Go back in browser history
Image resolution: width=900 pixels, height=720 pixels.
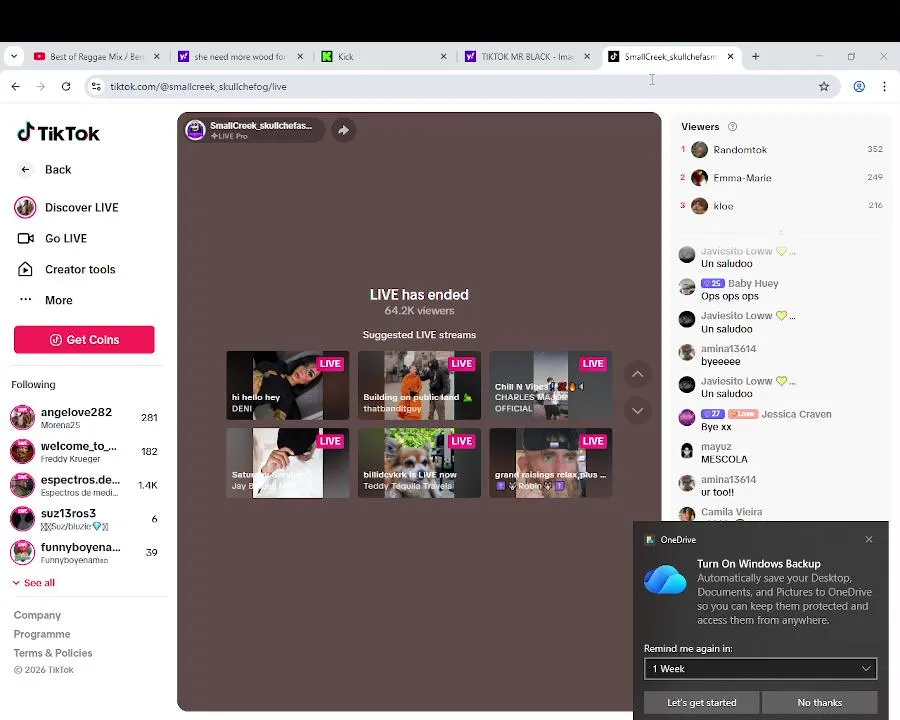(15, 87)
